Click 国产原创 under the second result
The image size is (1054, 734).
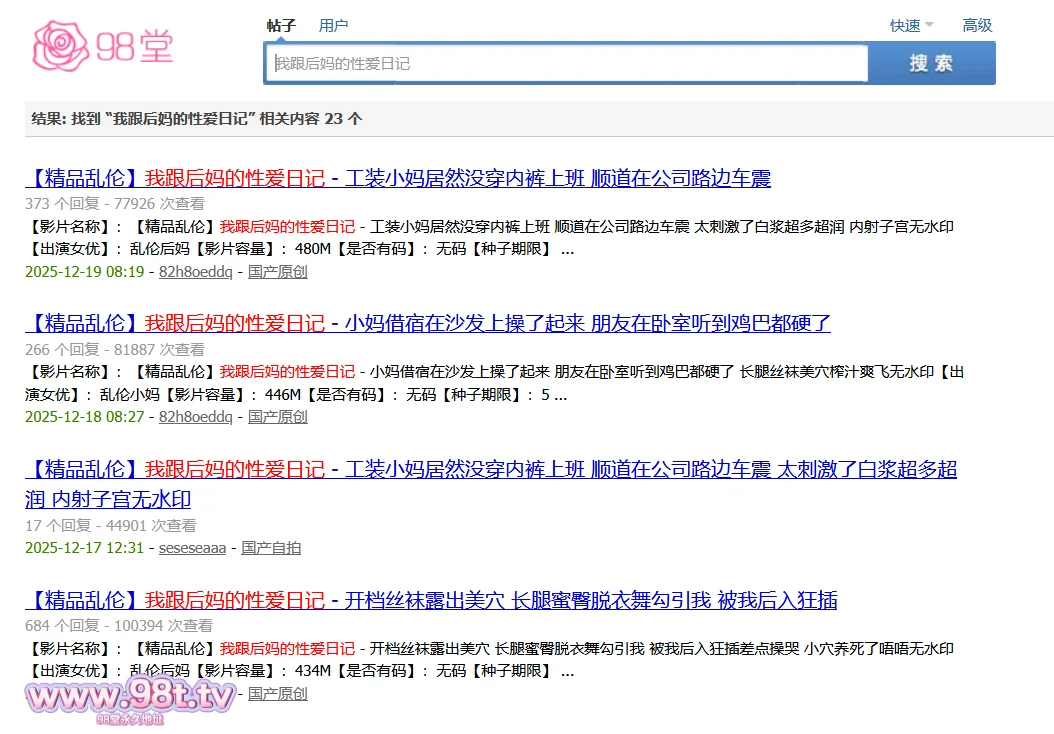[278, 416]
